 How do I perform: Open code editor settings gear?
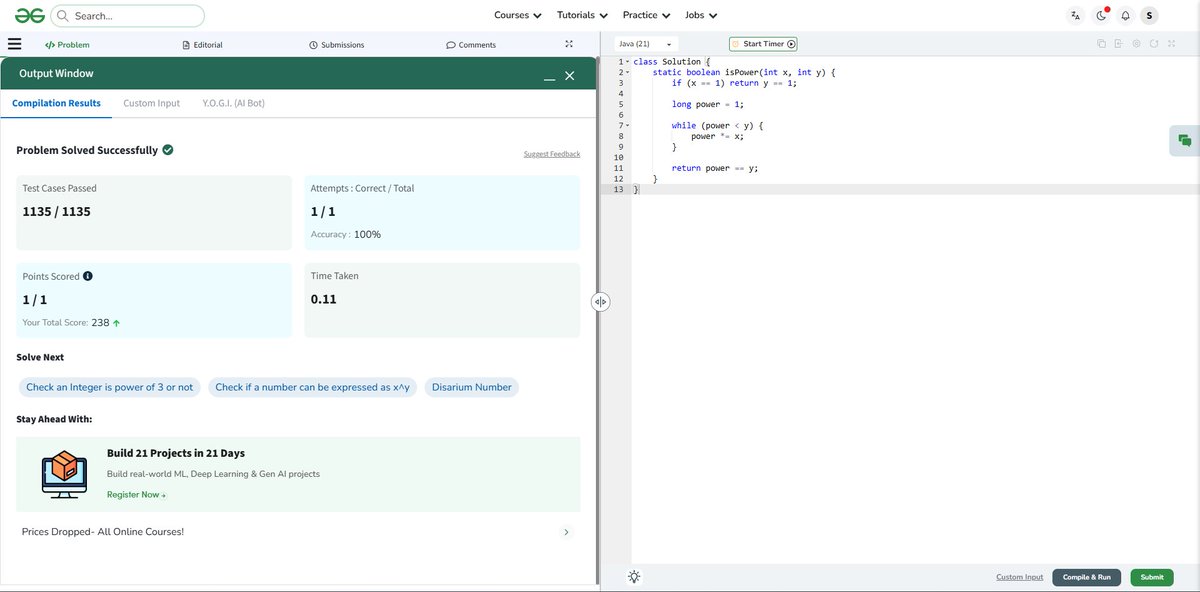tap(1137, 44)
